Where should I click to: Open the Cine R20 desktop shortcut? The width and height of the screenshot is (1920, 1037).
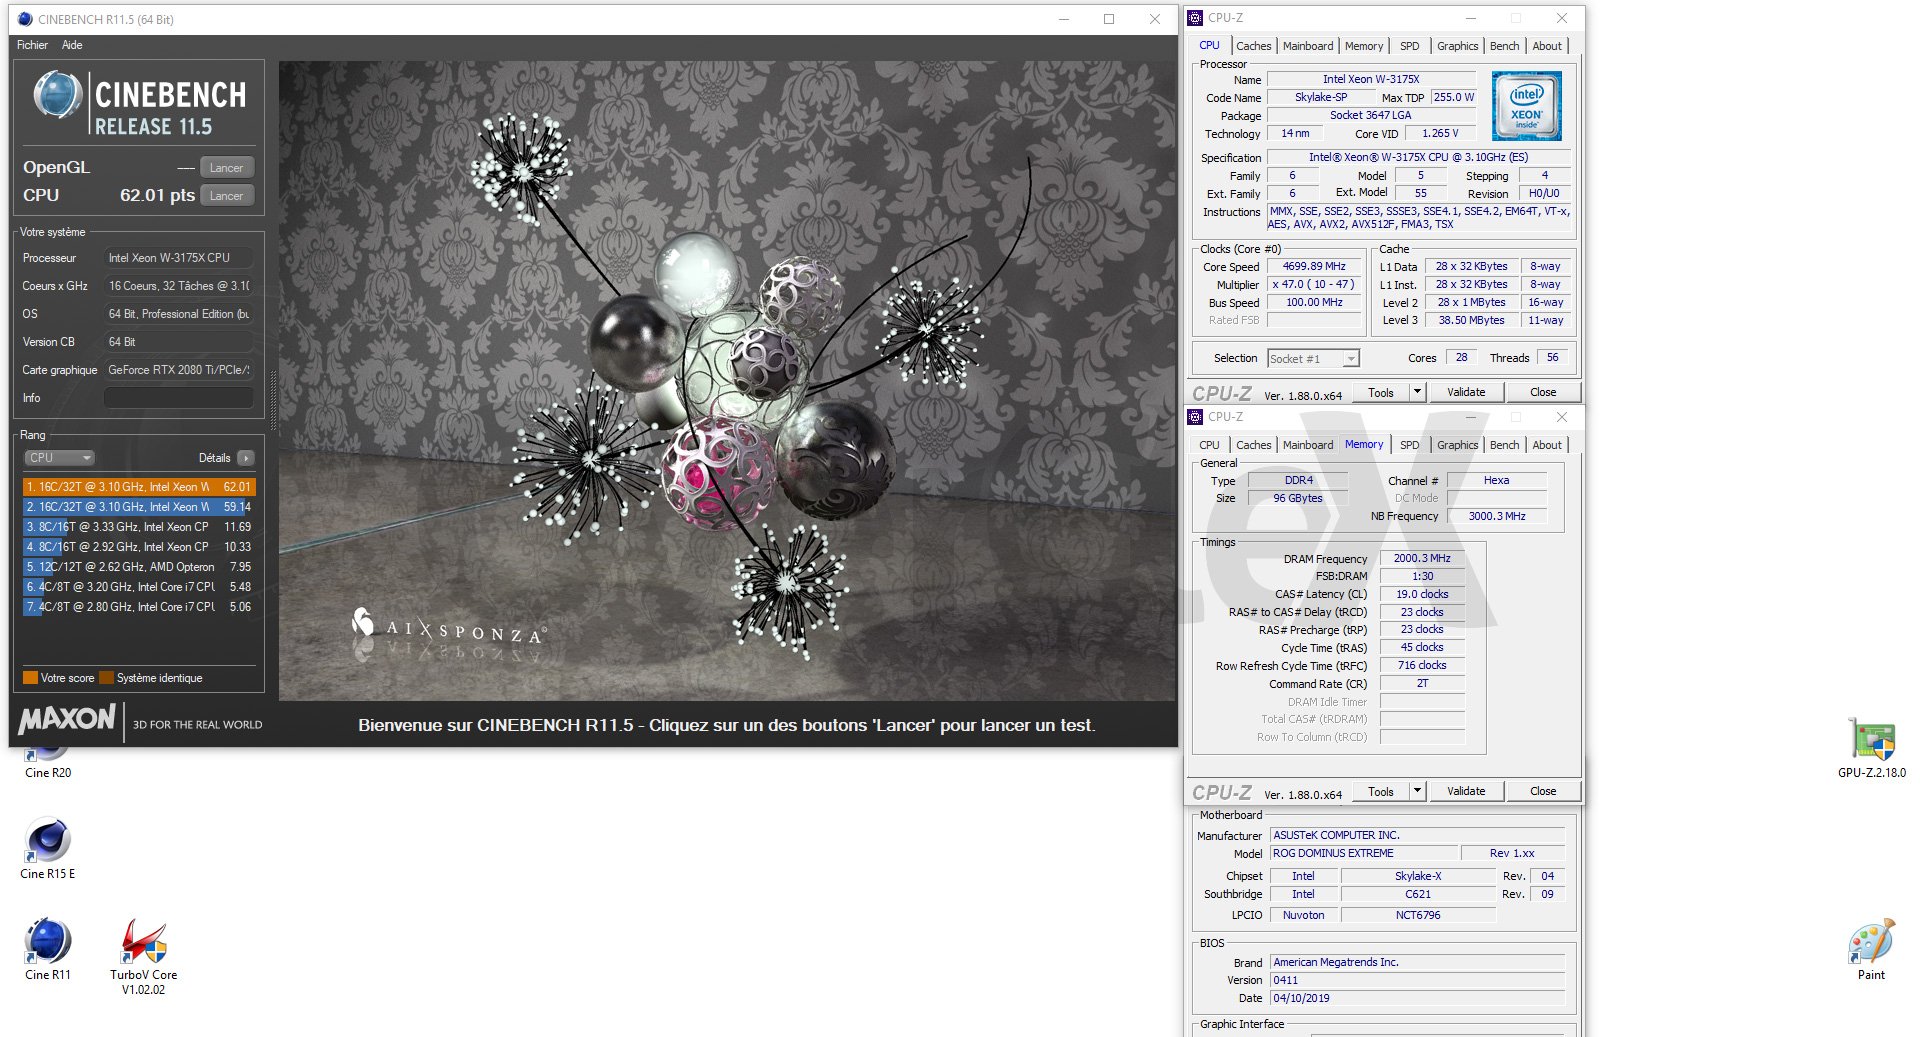pyautogui.click(x=47, y=762)
